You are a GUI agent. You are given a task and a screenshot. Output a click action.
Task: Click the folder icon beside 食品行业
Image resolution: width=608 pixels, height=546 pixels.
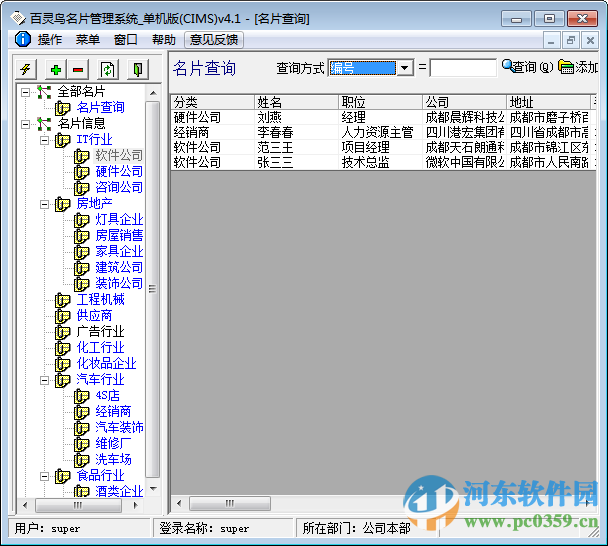[62, 476]
